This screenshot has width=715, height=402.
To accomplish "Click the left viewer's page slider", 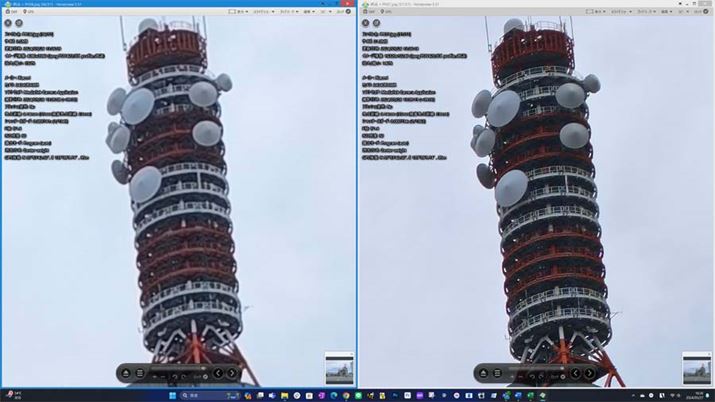I will [179, 368].
